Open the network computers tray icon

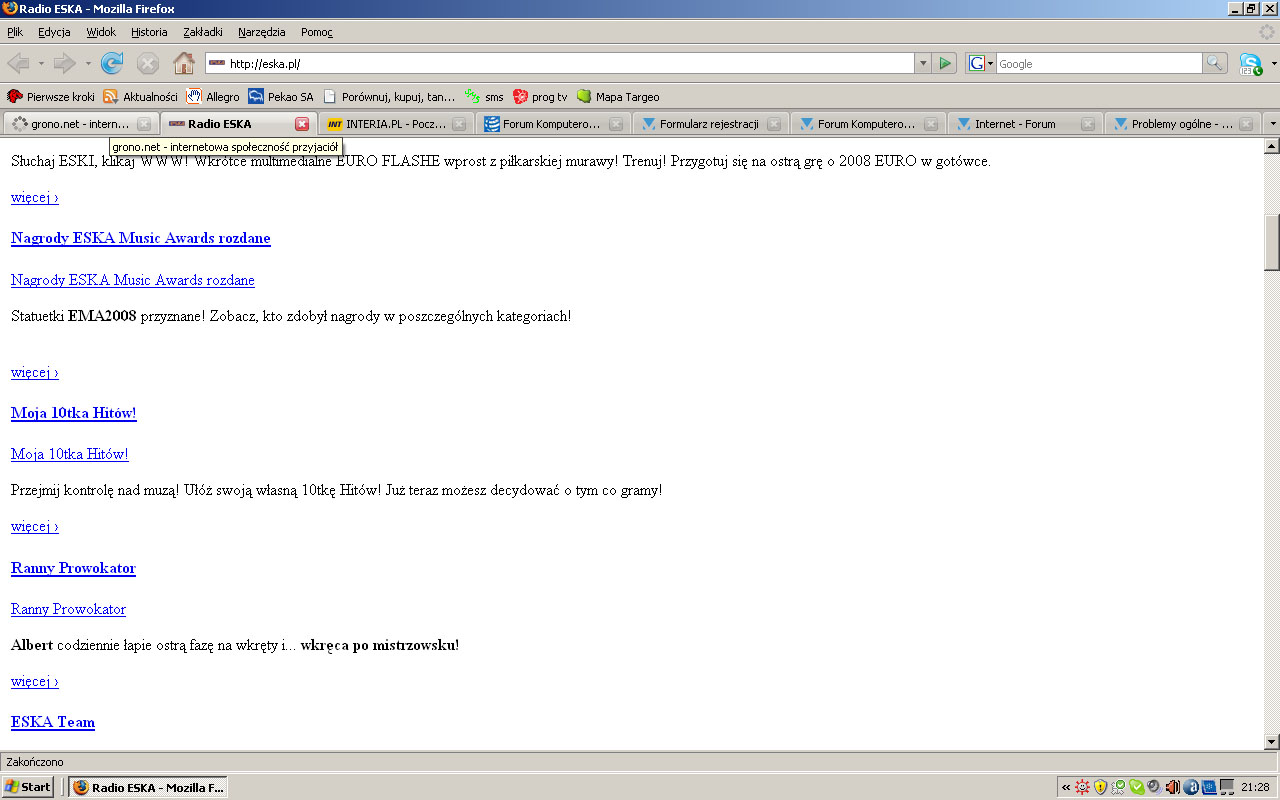tap(1227, 787)
